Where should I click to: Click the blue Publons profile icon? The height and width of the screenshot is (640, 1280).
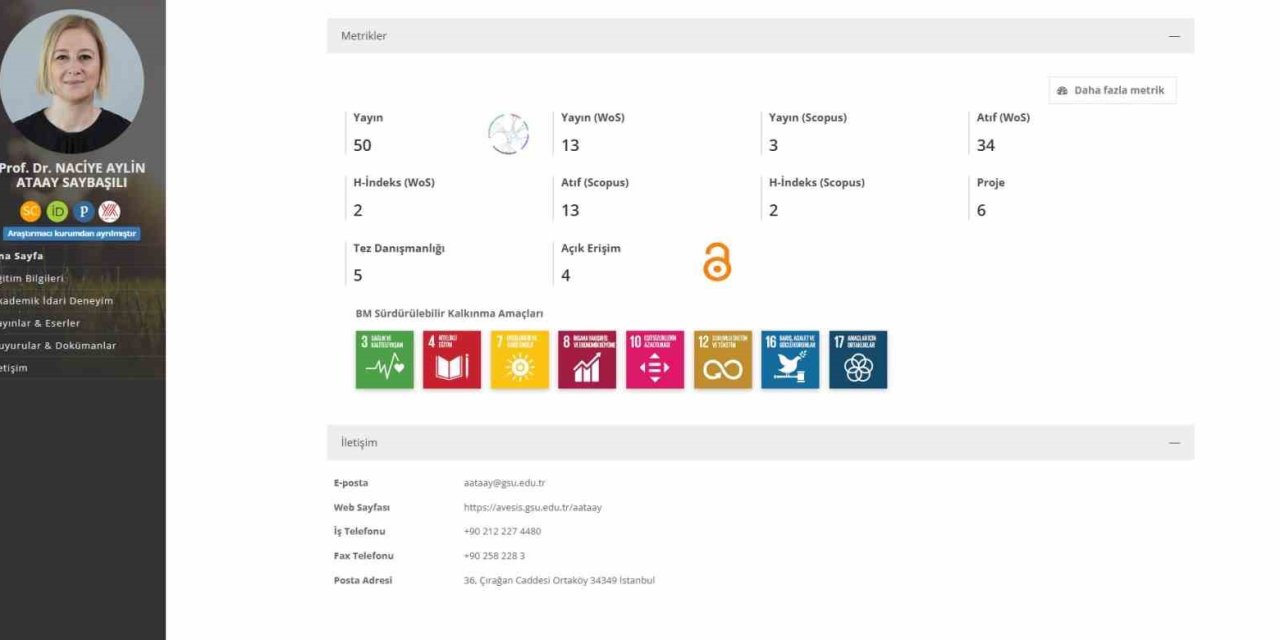(84, 211)
